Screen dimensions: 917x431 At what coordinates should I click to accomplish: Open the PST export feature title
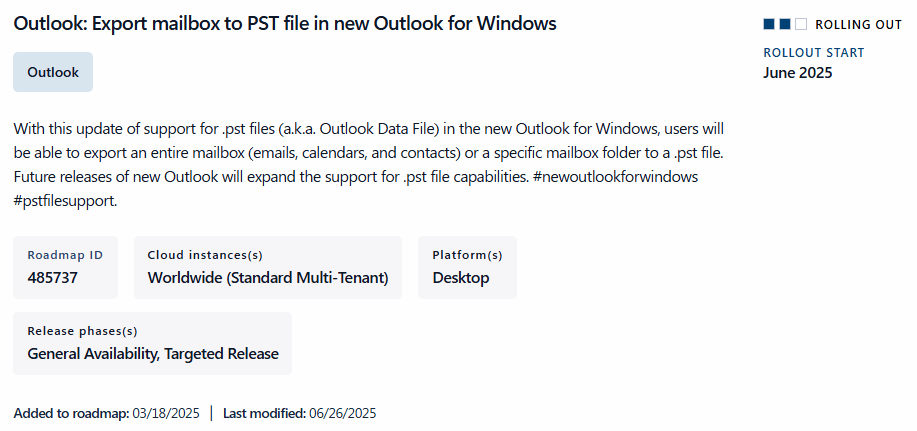(285, 23)
